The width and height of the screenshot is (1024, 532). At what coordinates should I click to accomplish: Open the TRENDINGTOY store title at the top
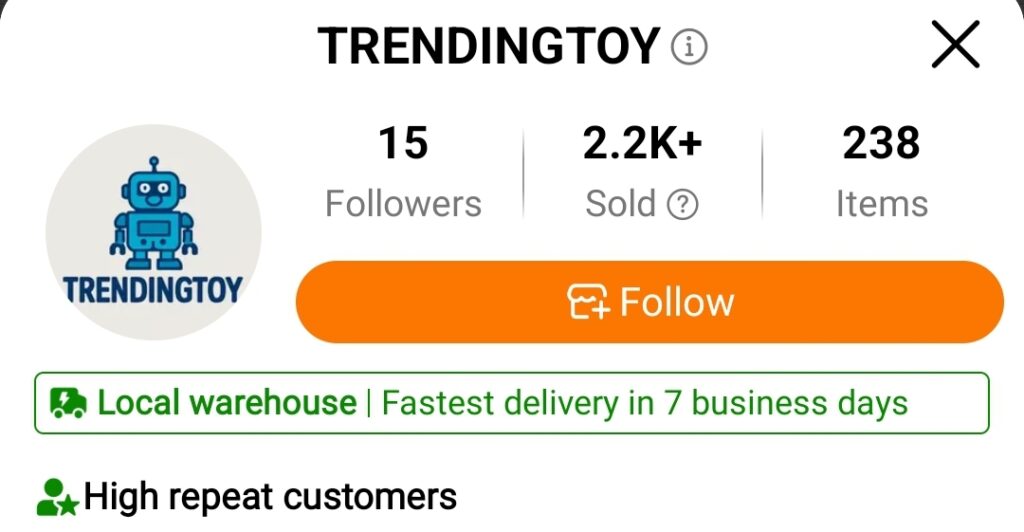click(x=488, y=46)
